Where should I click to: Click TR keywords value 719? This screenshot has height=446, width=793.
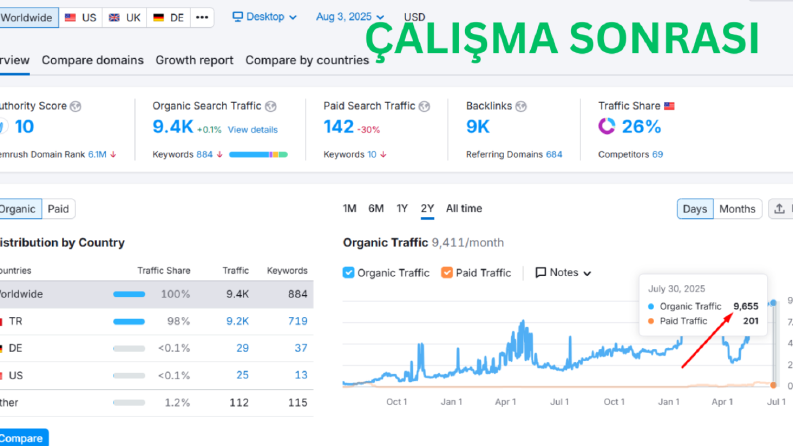(298, 321)
